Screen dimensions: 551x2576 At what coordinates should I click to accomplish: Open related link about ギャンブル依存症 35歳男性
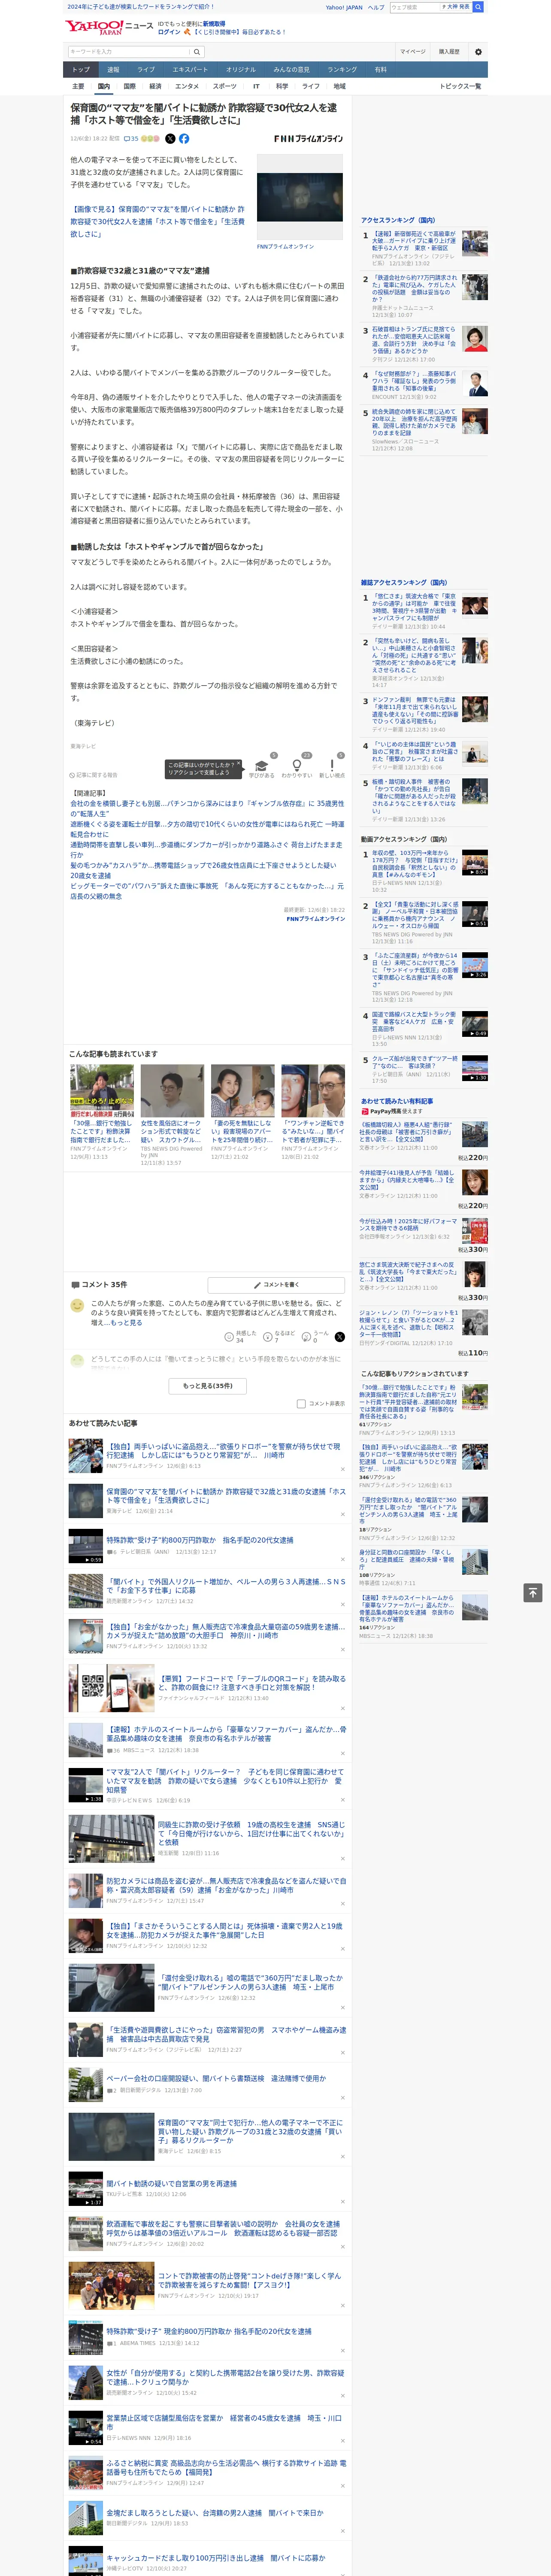207,808
